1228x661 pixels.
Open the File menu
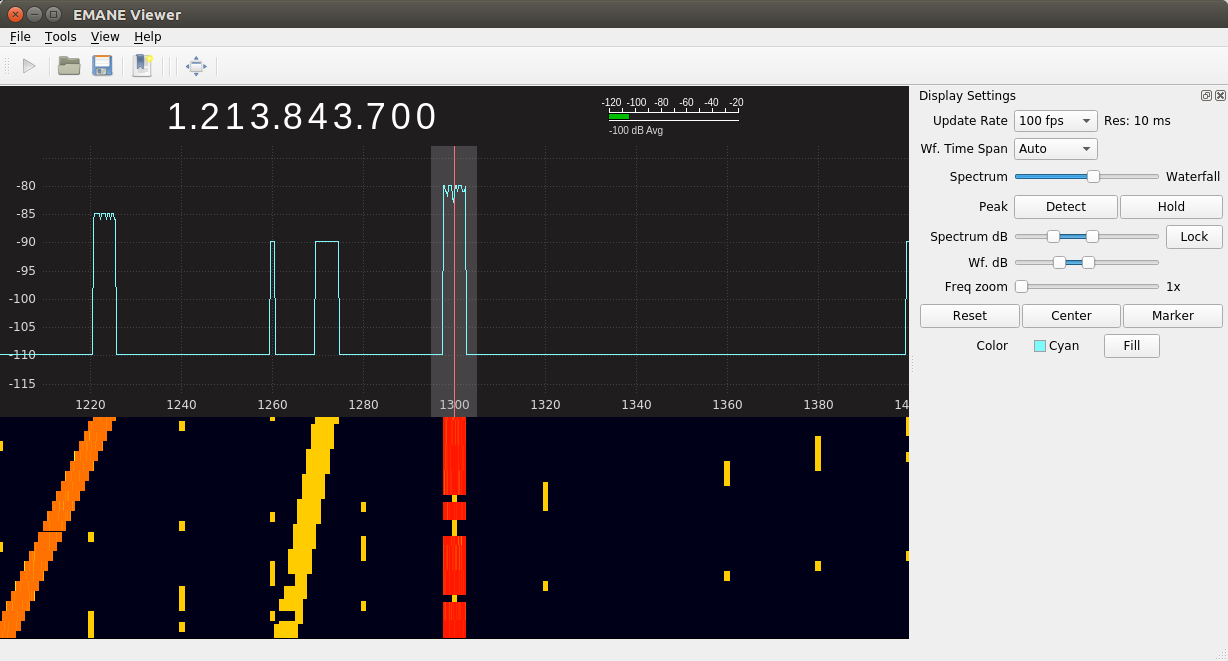pyautogui.click(x=20, y=37)
